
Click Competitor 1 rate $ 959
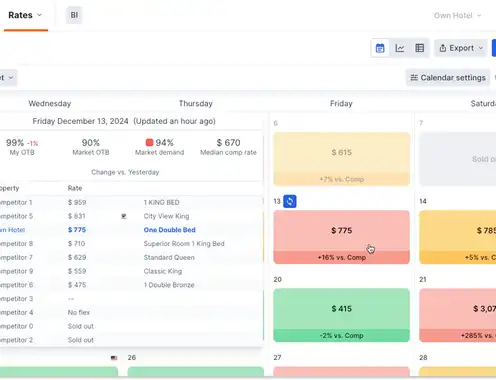pos(77,202)
